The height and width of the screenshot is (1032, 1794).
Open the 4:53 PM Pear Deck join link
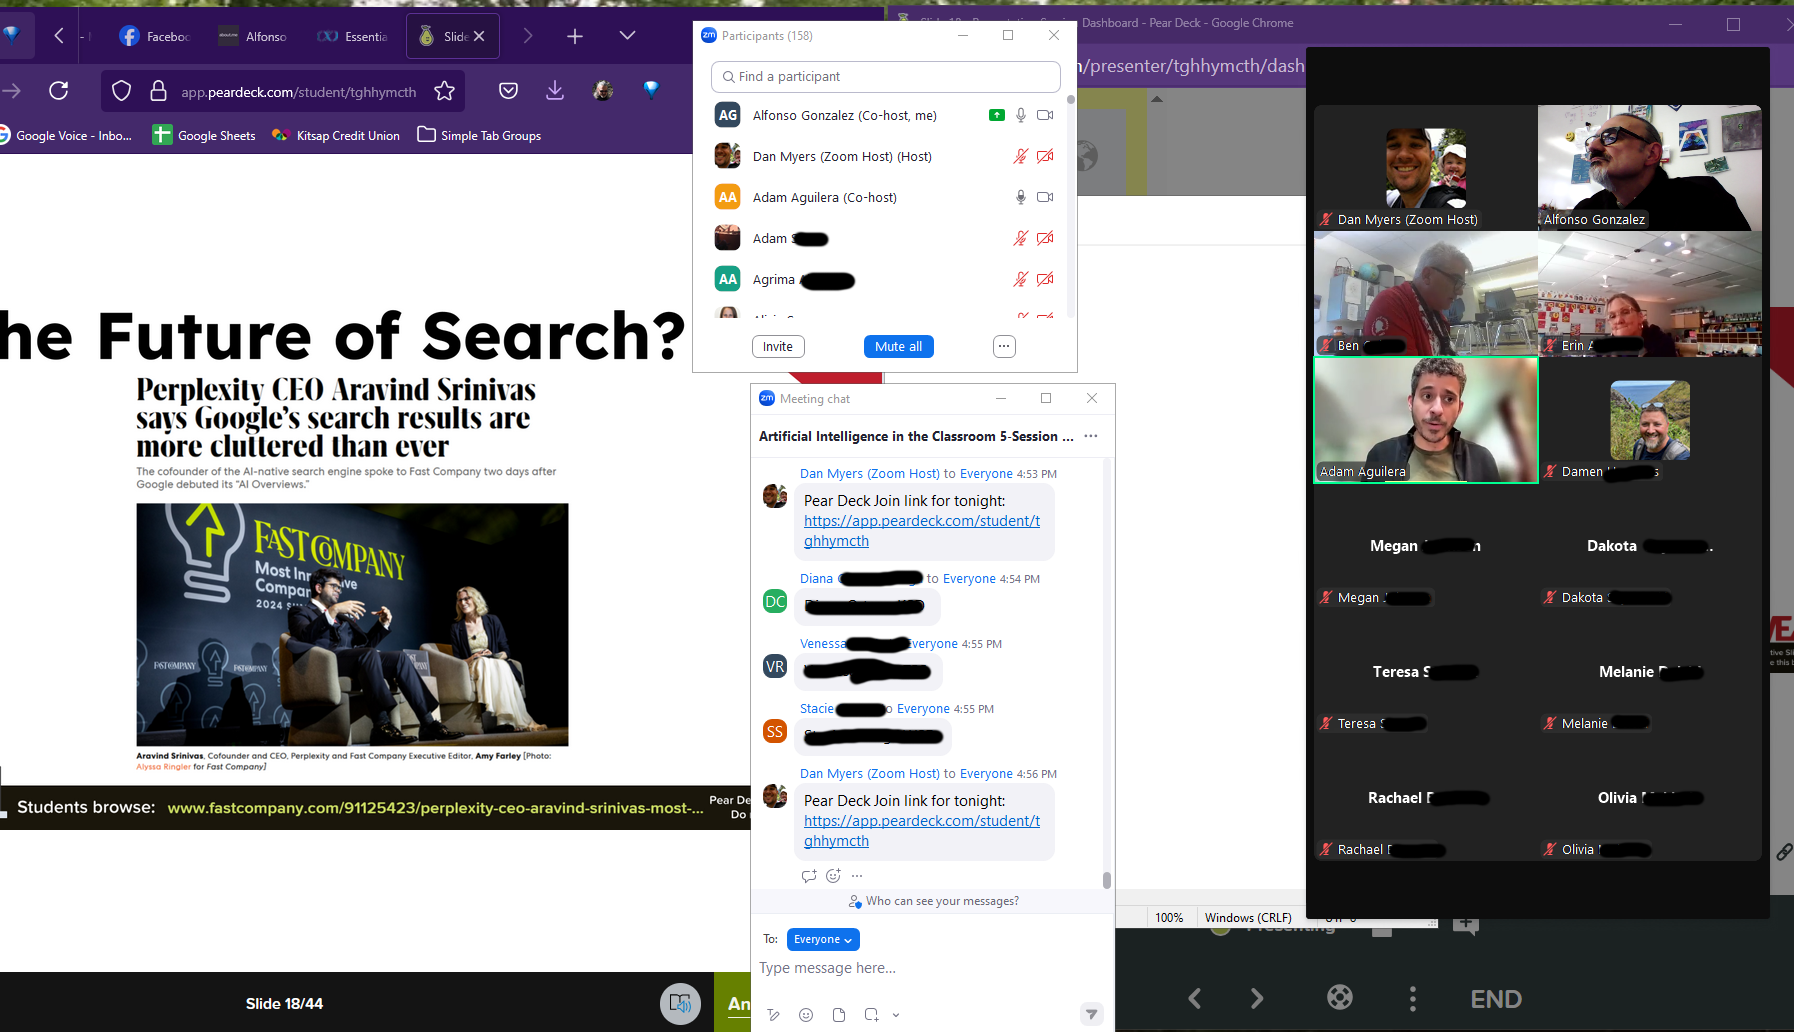(x=921, y=531)
